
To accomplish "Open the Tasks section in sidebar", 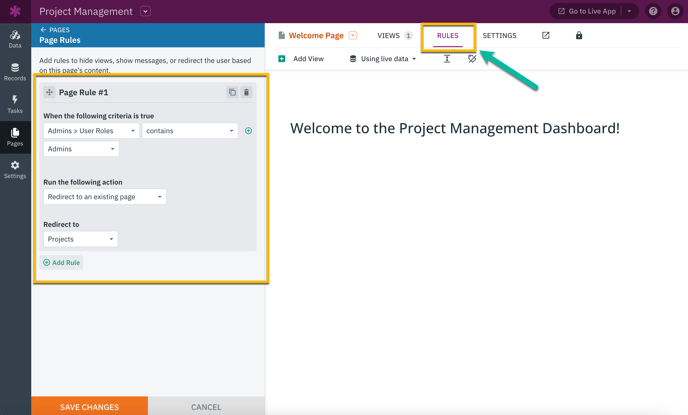I will [x=15, y=104].
